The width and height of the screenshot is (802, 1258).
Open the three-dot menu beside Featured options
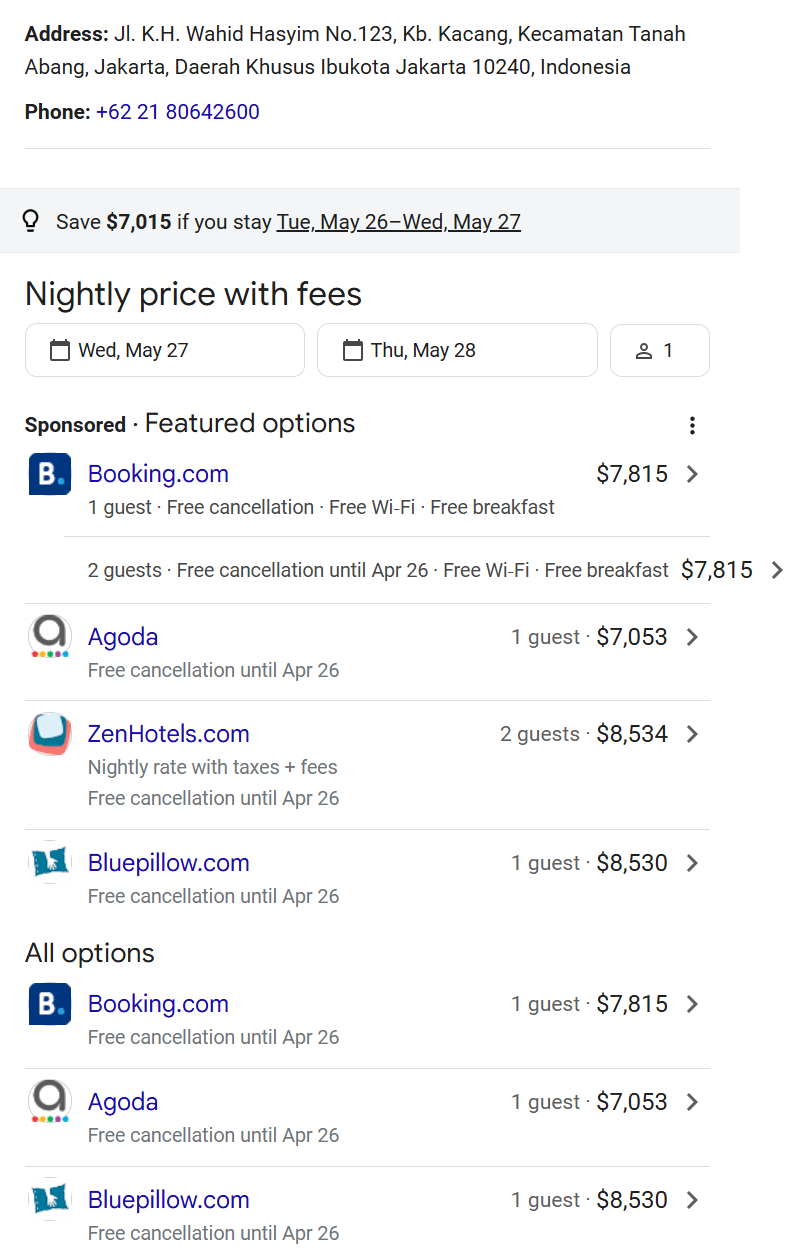[692, 425]
